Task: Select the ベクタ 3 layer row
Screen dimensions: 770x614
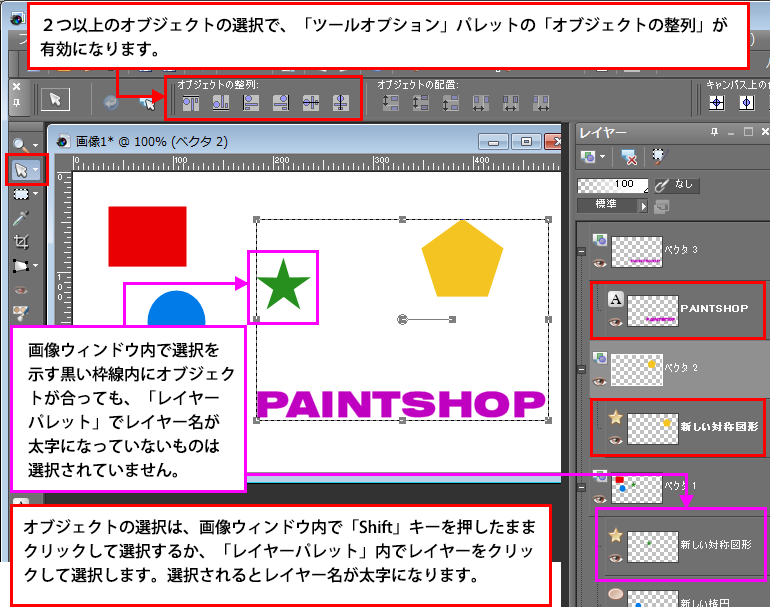Action: coord(680,251)
